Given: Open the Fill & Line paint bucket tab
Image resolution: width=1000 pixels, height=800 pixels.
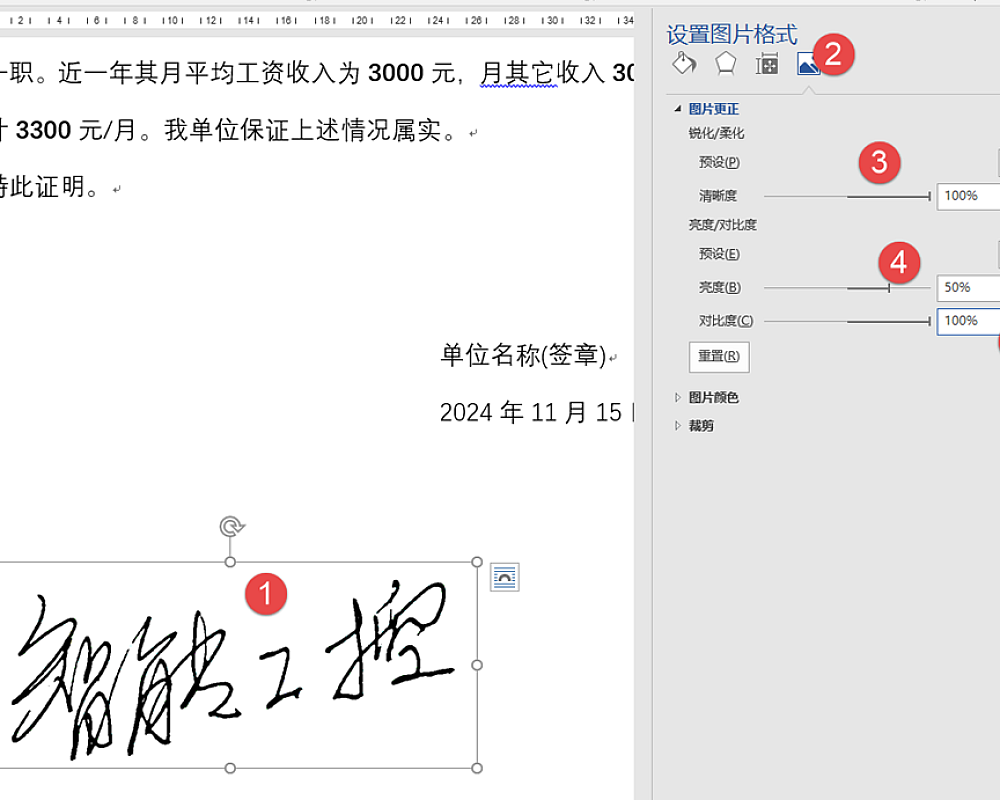Looking at the screenshot, I should (684, 64).
